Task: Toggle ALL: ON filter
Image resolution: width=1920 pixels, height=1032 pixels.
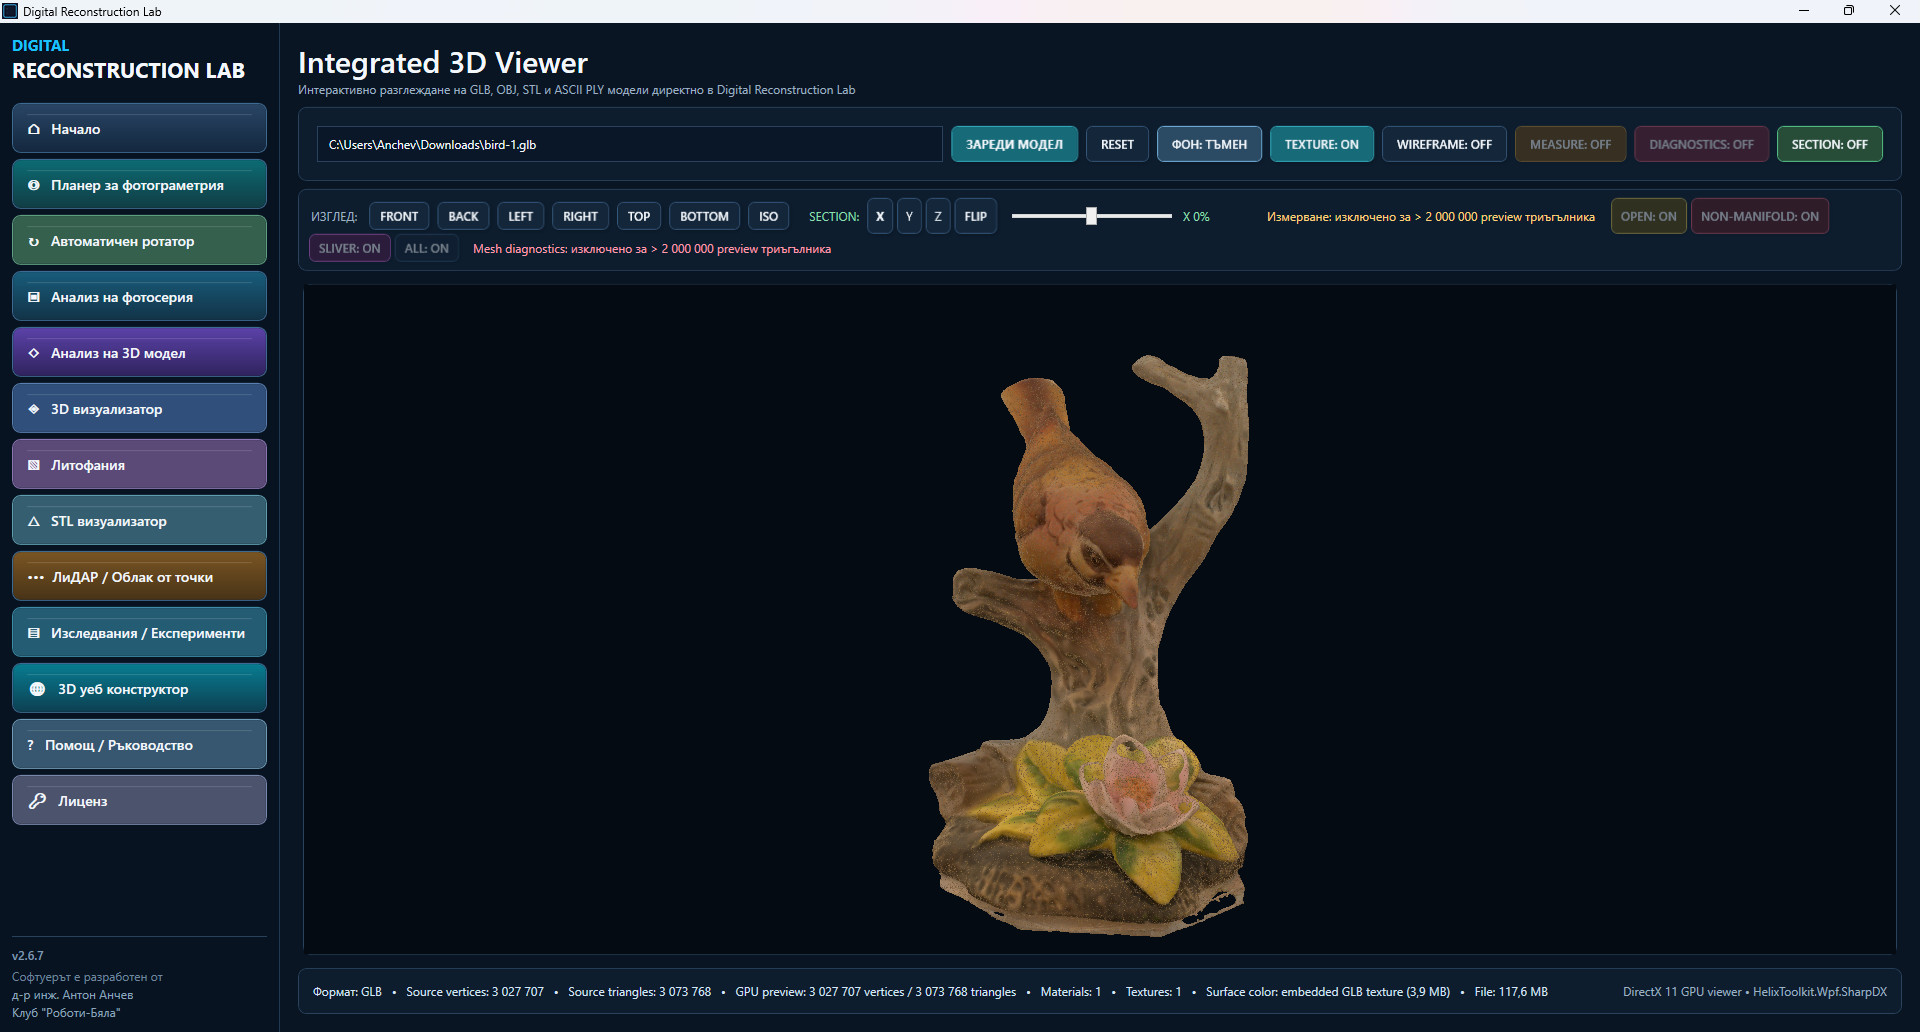Action: [x=426, y=248]
